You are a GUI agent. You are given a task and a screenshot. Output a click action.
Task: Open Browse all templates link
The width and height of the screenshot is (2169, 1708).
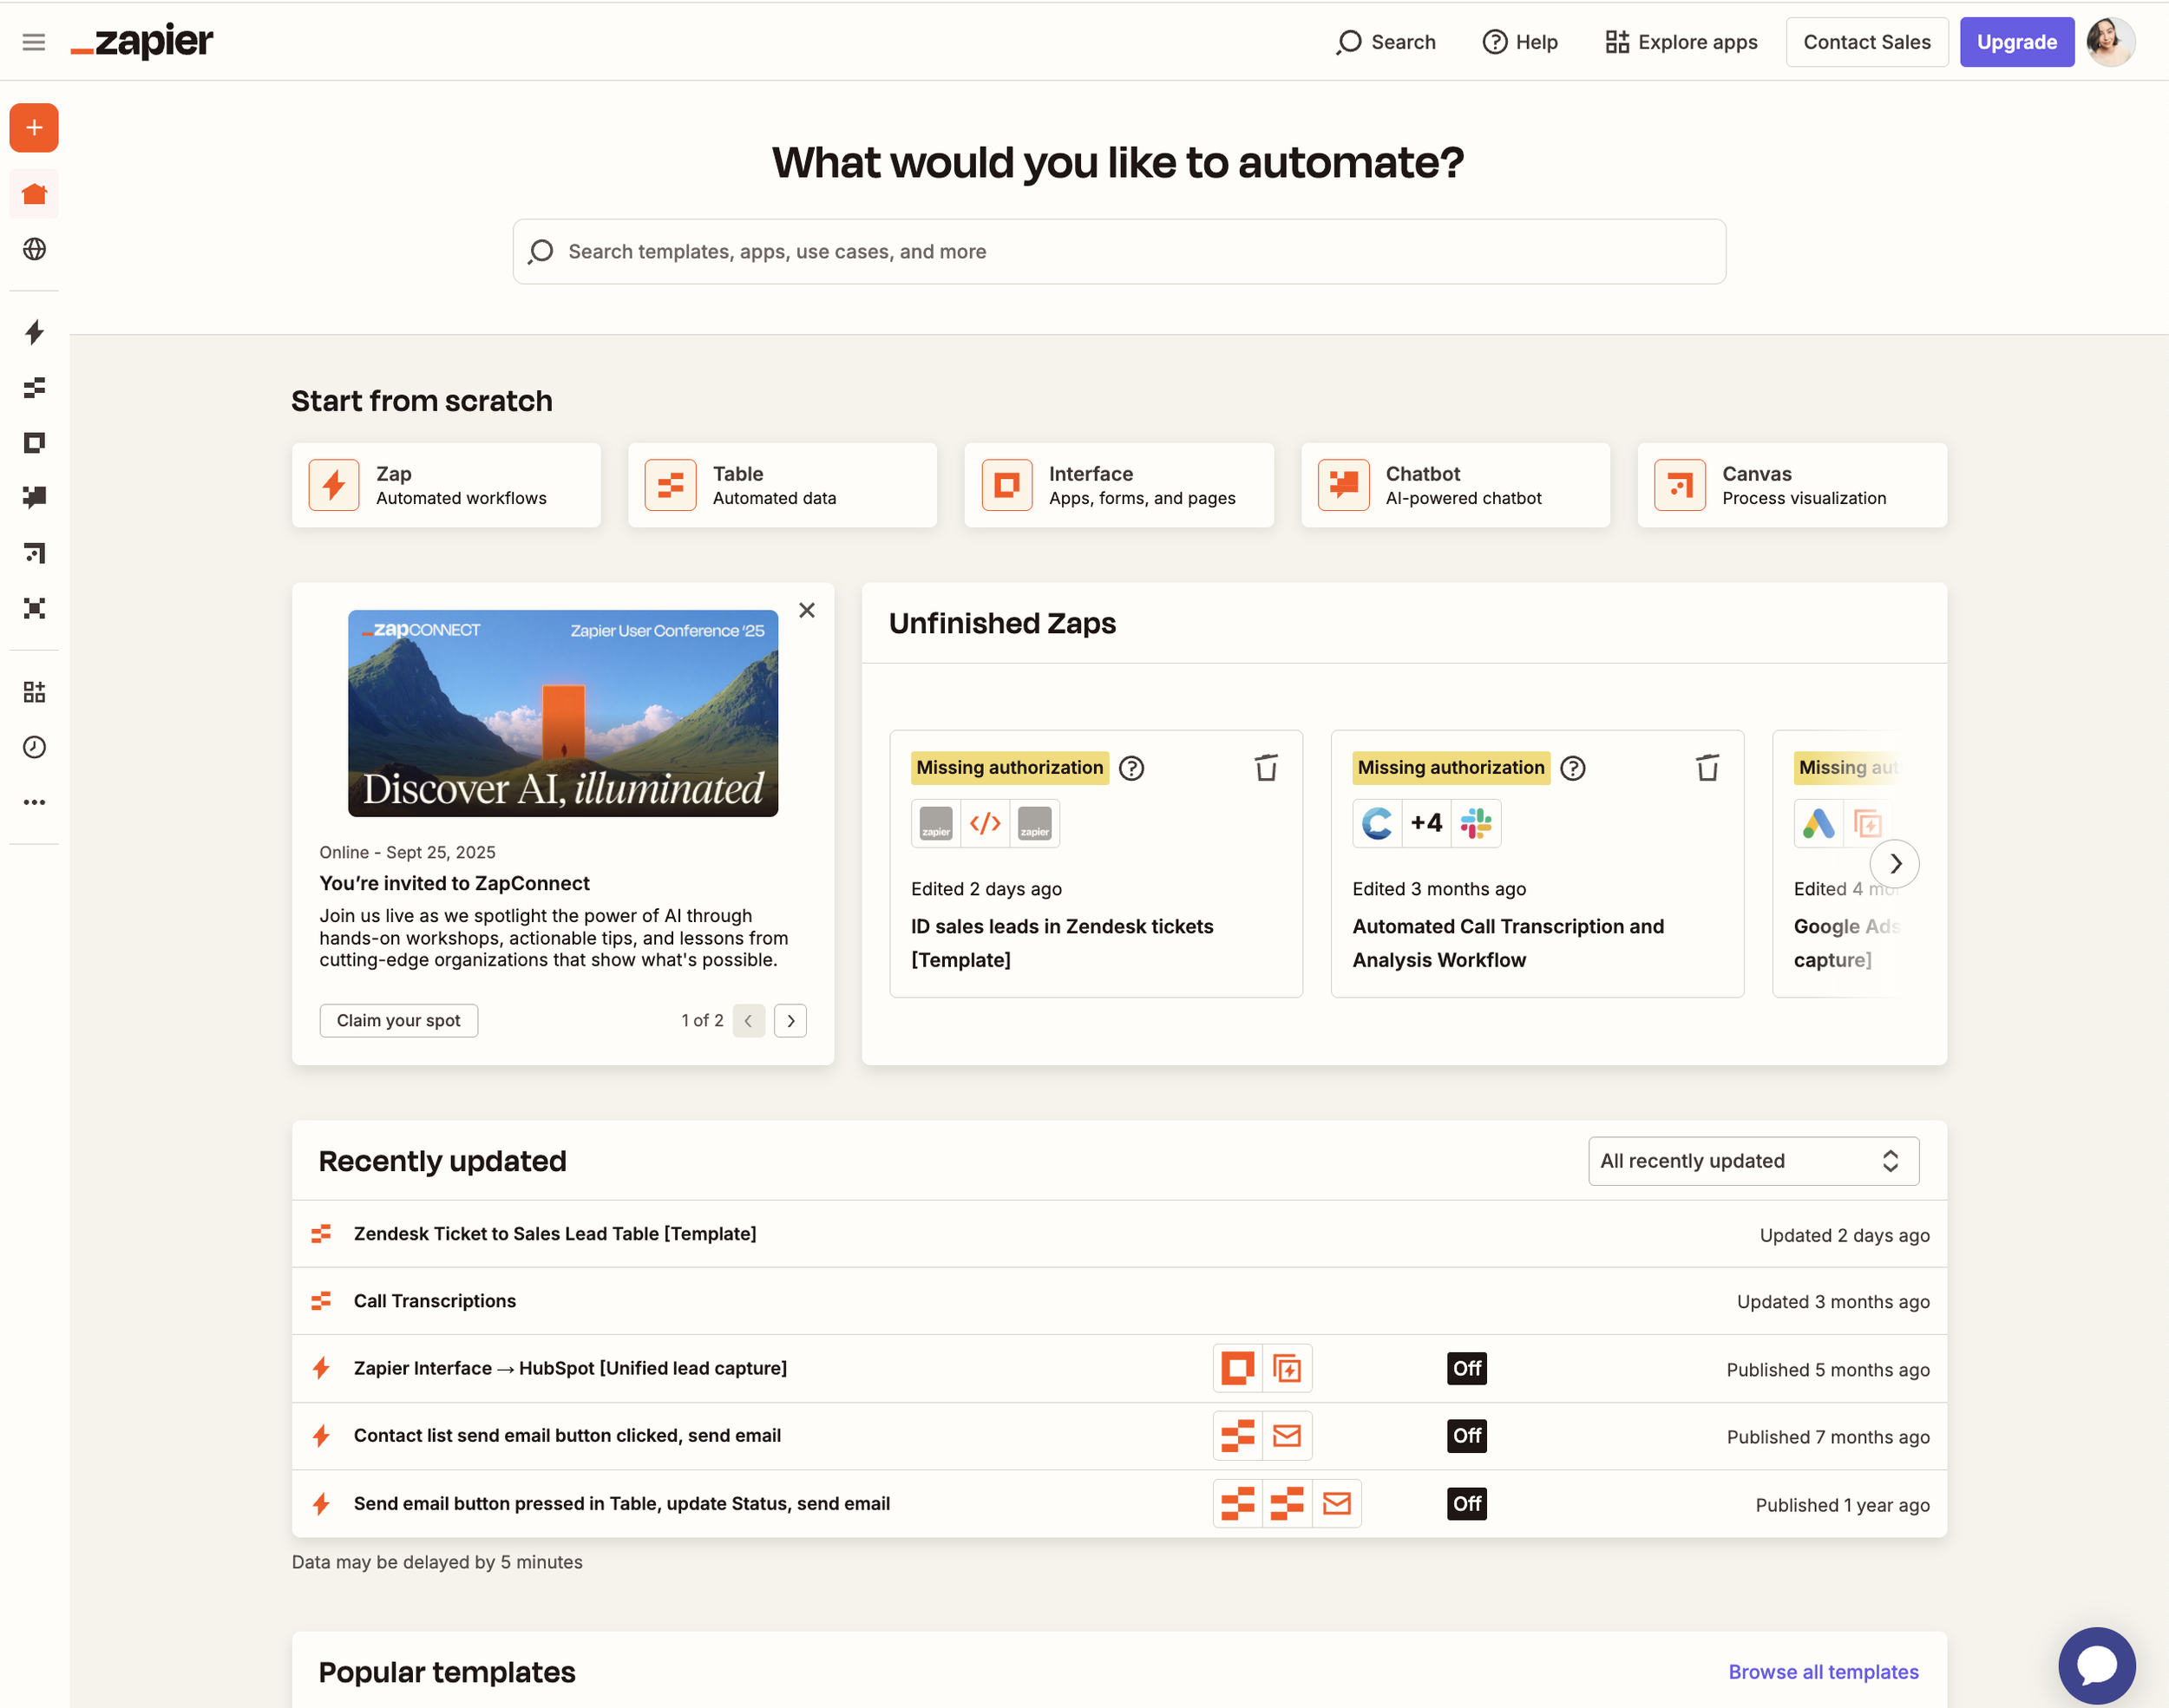(1823, 1672)
